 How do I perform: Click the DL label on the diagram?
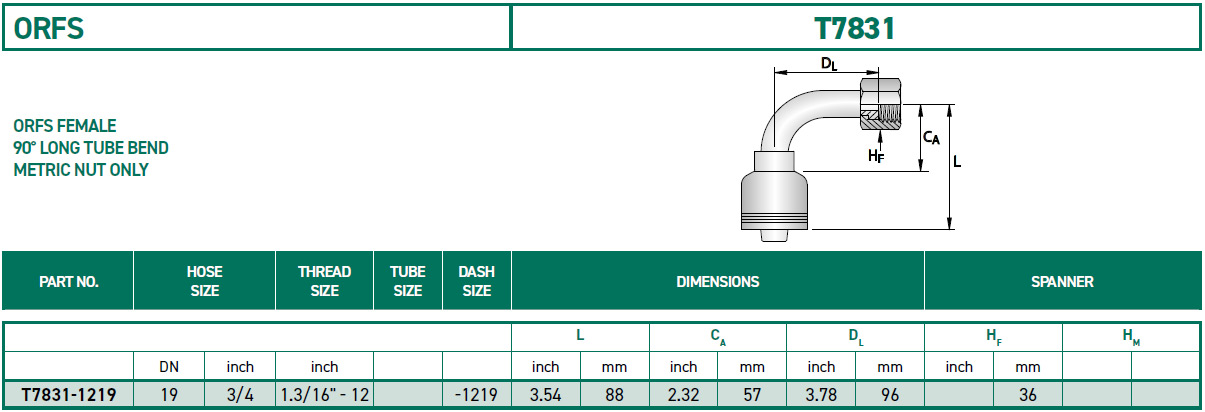point(829,65)
